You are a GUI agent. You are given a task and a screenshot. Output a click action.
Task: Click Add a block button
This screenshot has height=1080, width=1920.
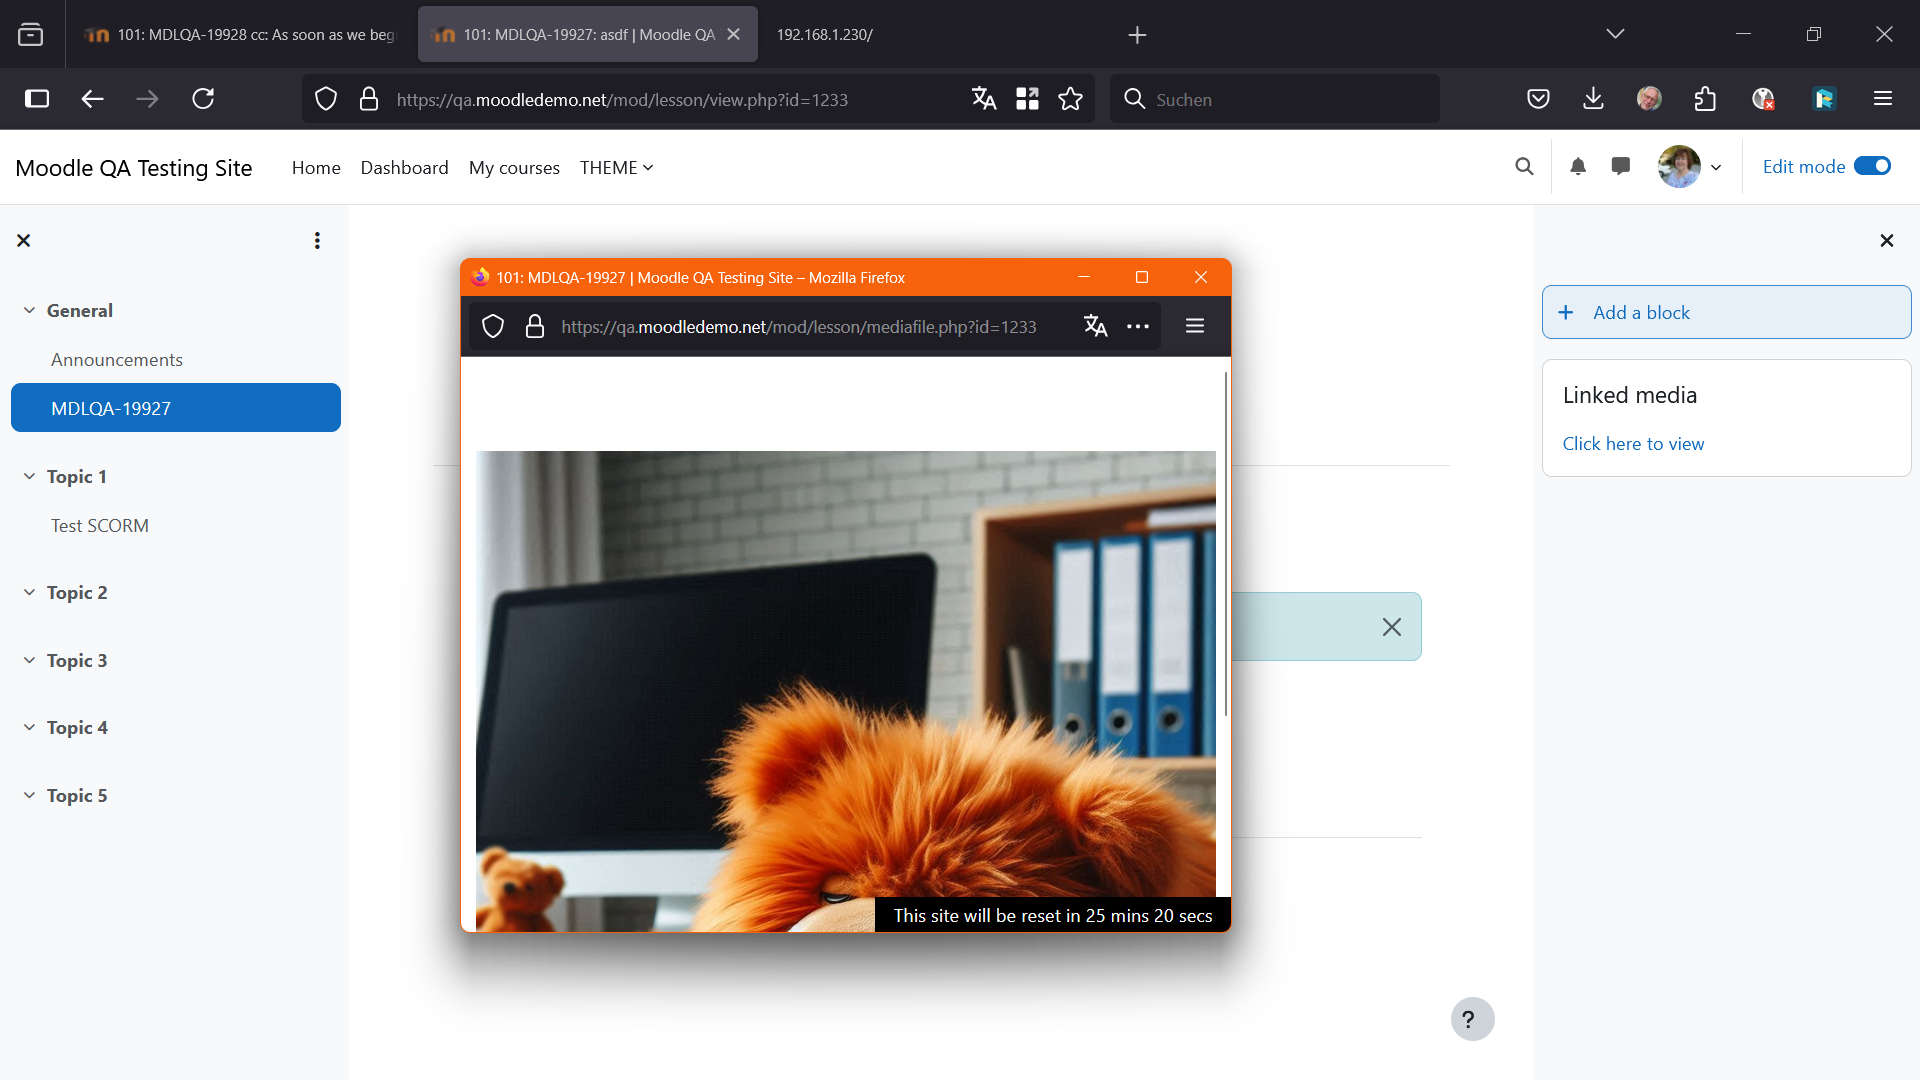tap(1726, 313)
